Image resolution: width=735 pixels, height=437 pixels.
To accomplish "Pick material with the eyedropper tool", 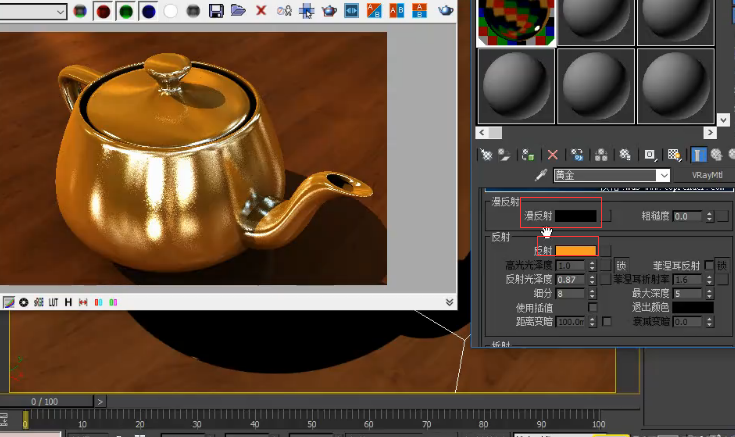I will pos(540,175).
